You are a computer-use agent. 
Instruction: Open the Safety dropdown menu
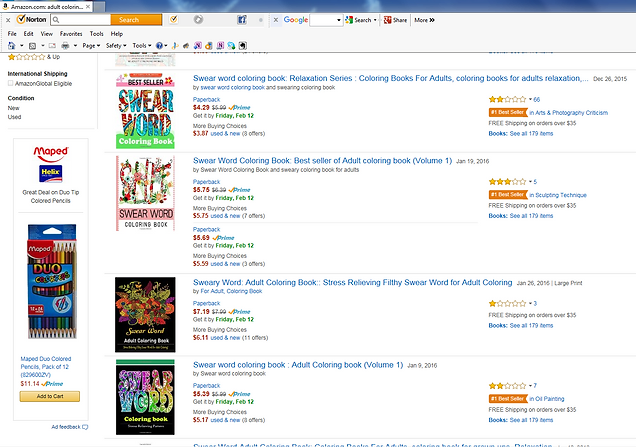tap(116, 46)
